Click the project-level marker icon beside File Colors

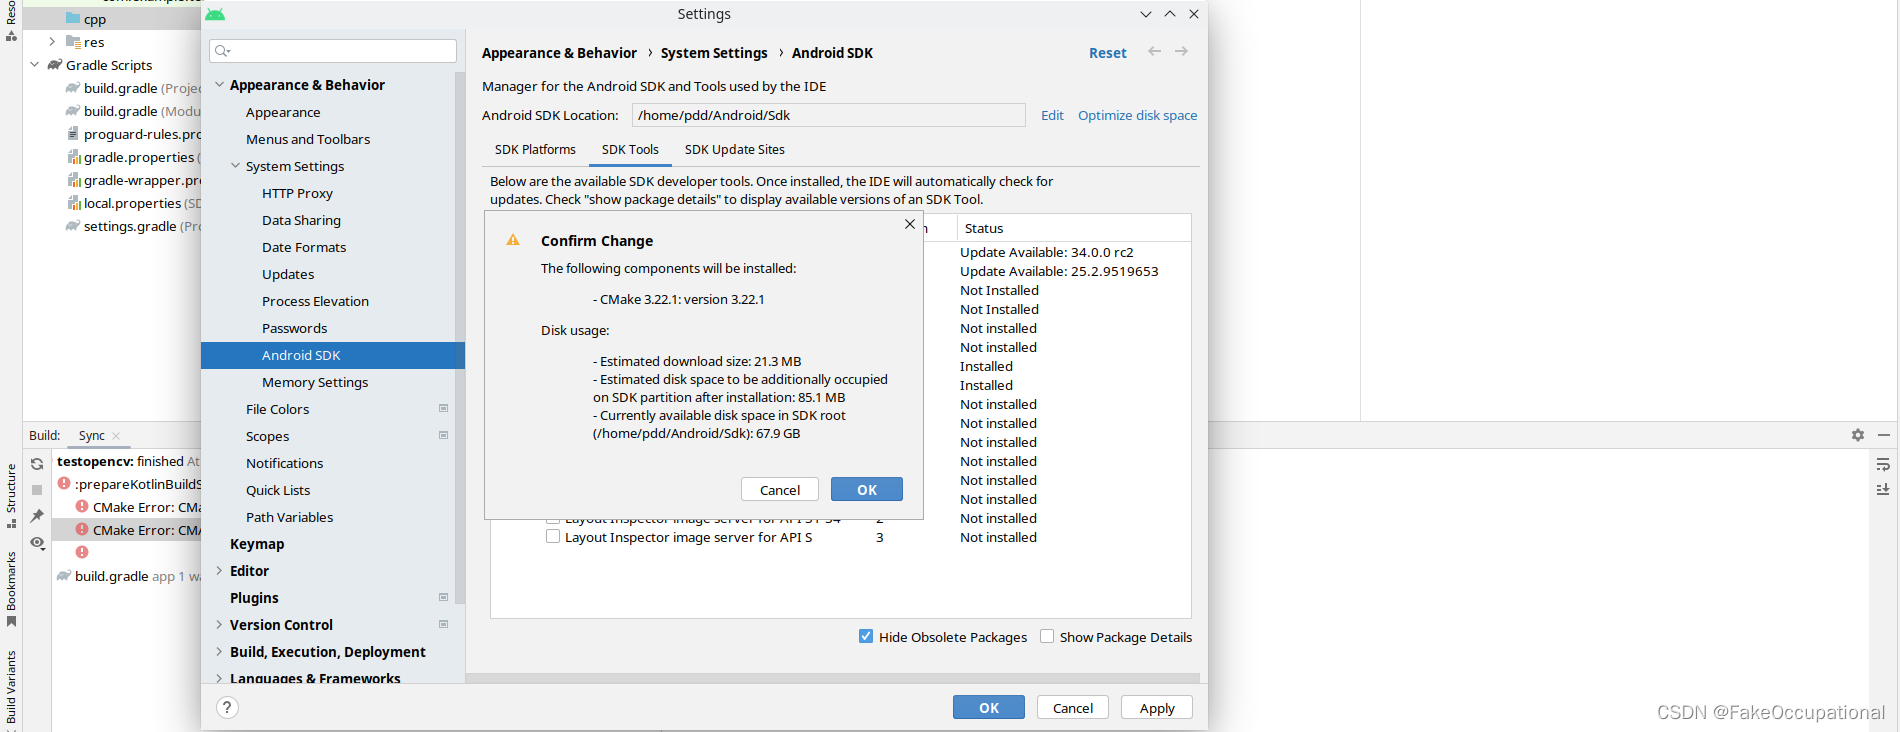[443, 408]
